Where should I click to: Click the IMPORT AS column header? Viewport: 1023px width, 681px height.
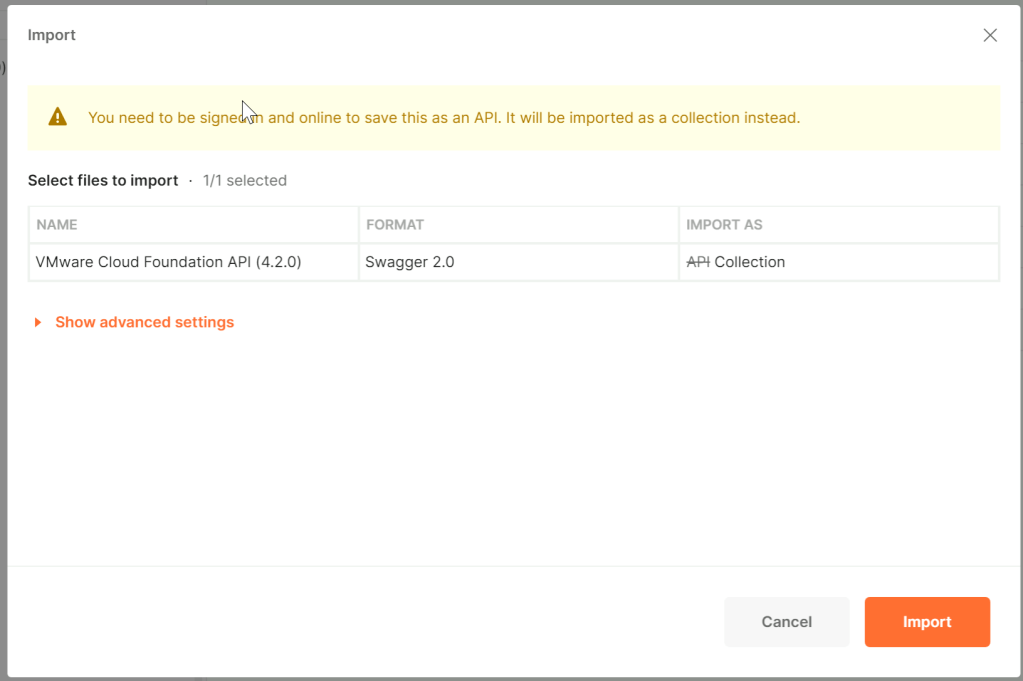725,225
